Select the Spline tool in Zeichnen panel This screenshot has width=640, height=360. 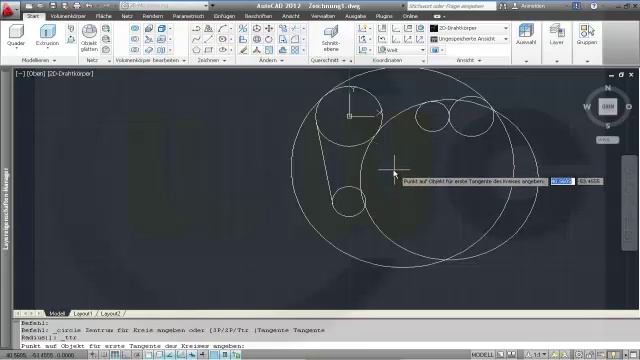196,39
